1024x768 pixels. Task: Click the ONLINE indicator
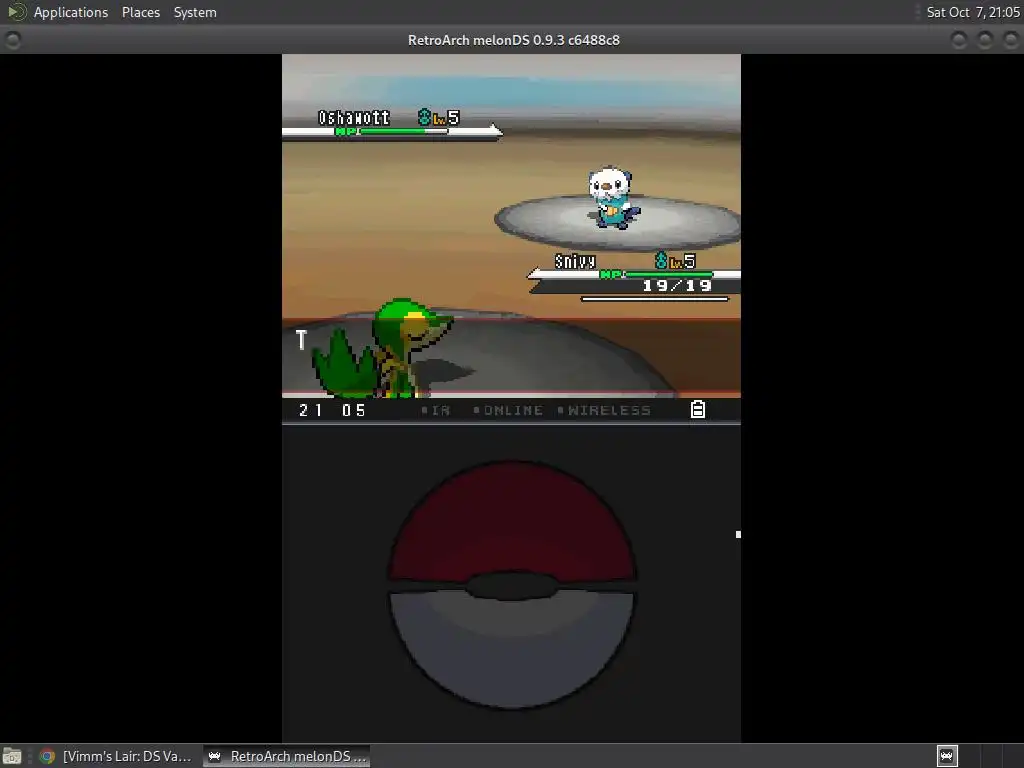(509, 410)
